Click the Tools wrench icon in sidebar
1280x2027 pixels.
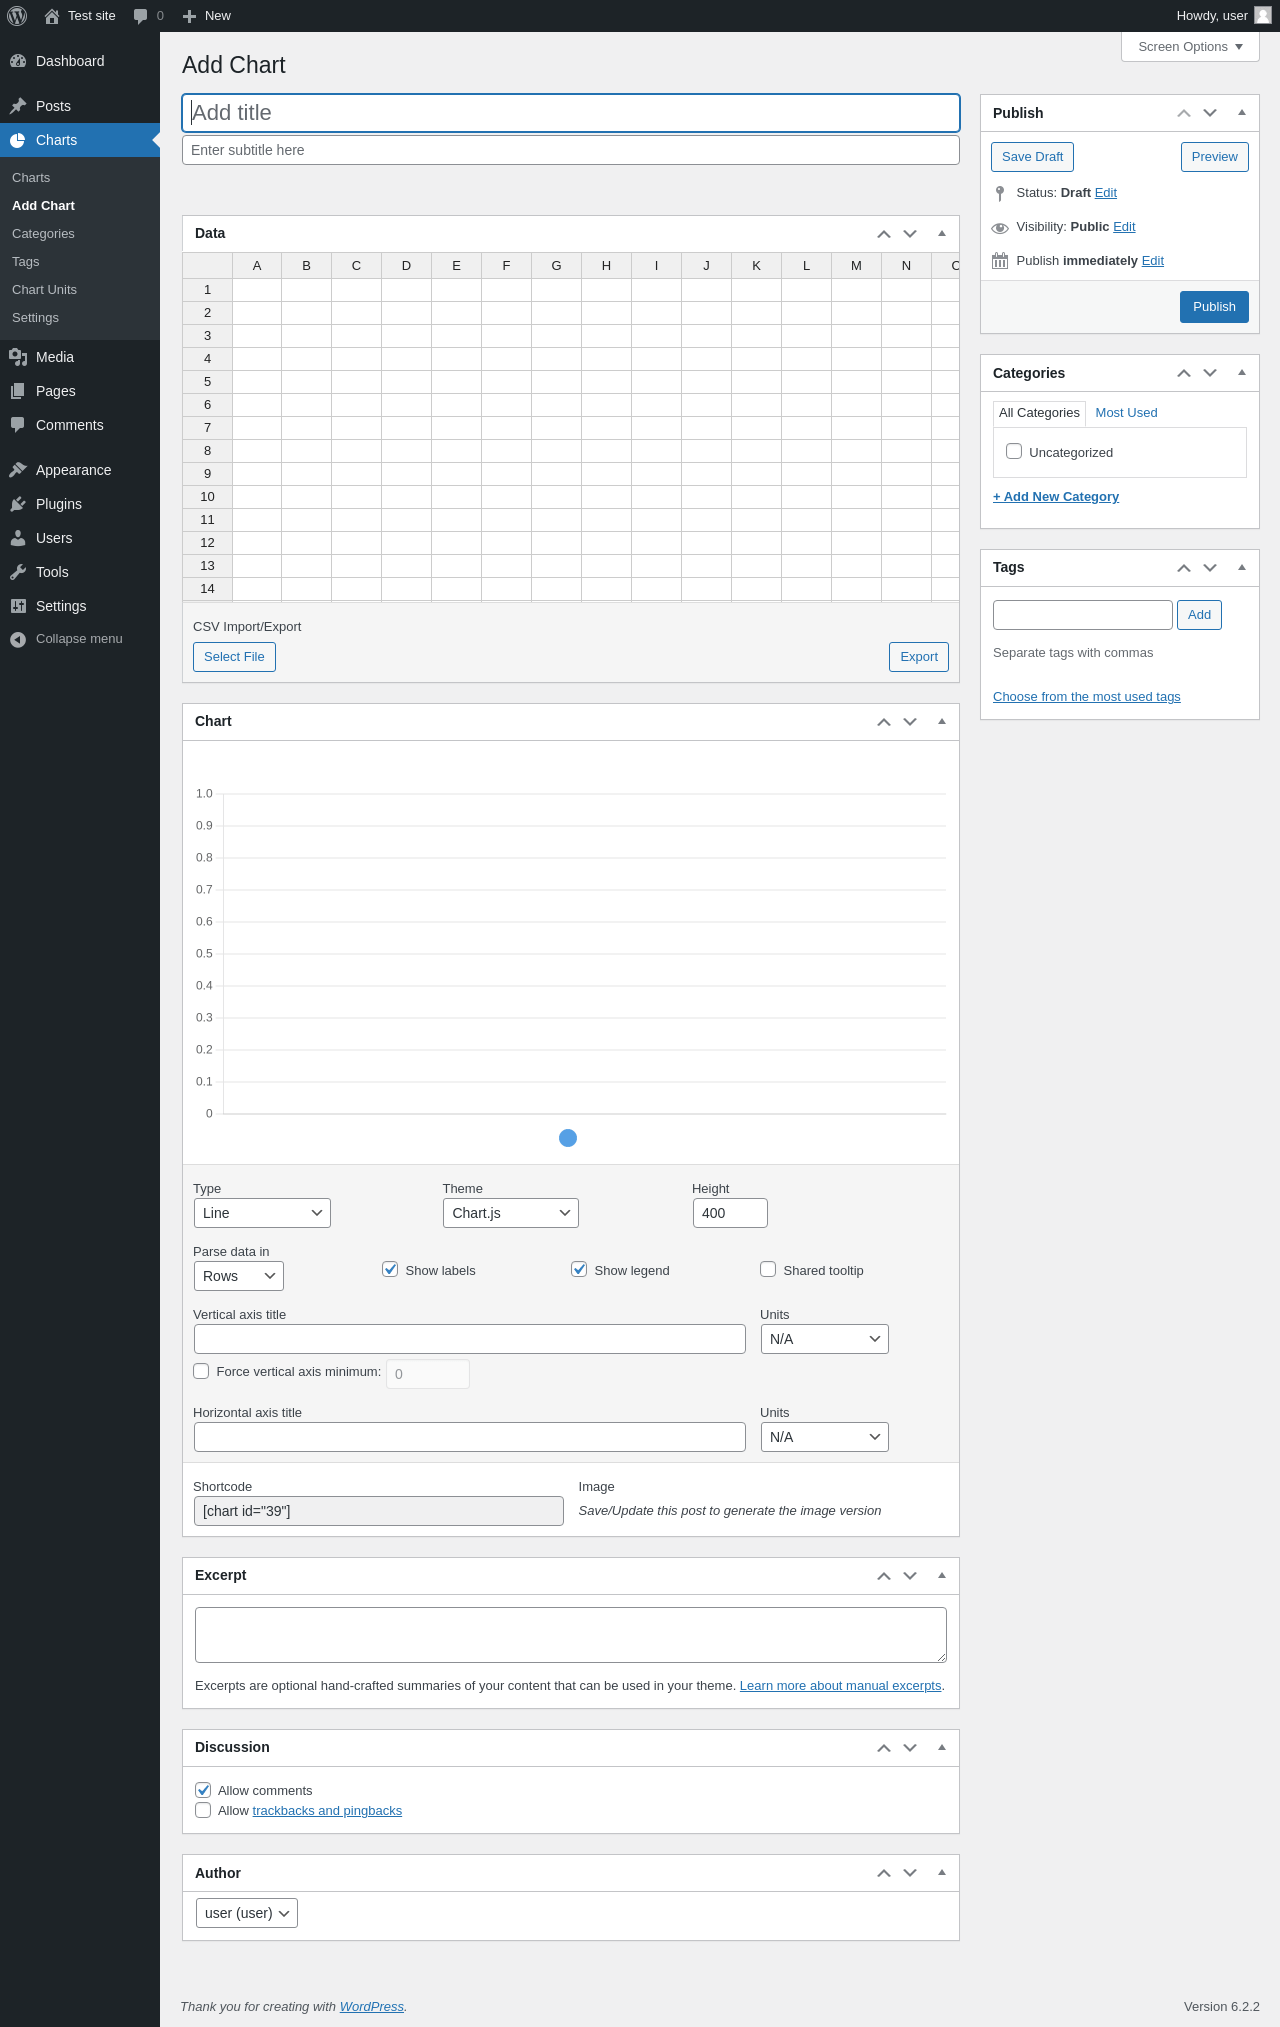[18, 572]
